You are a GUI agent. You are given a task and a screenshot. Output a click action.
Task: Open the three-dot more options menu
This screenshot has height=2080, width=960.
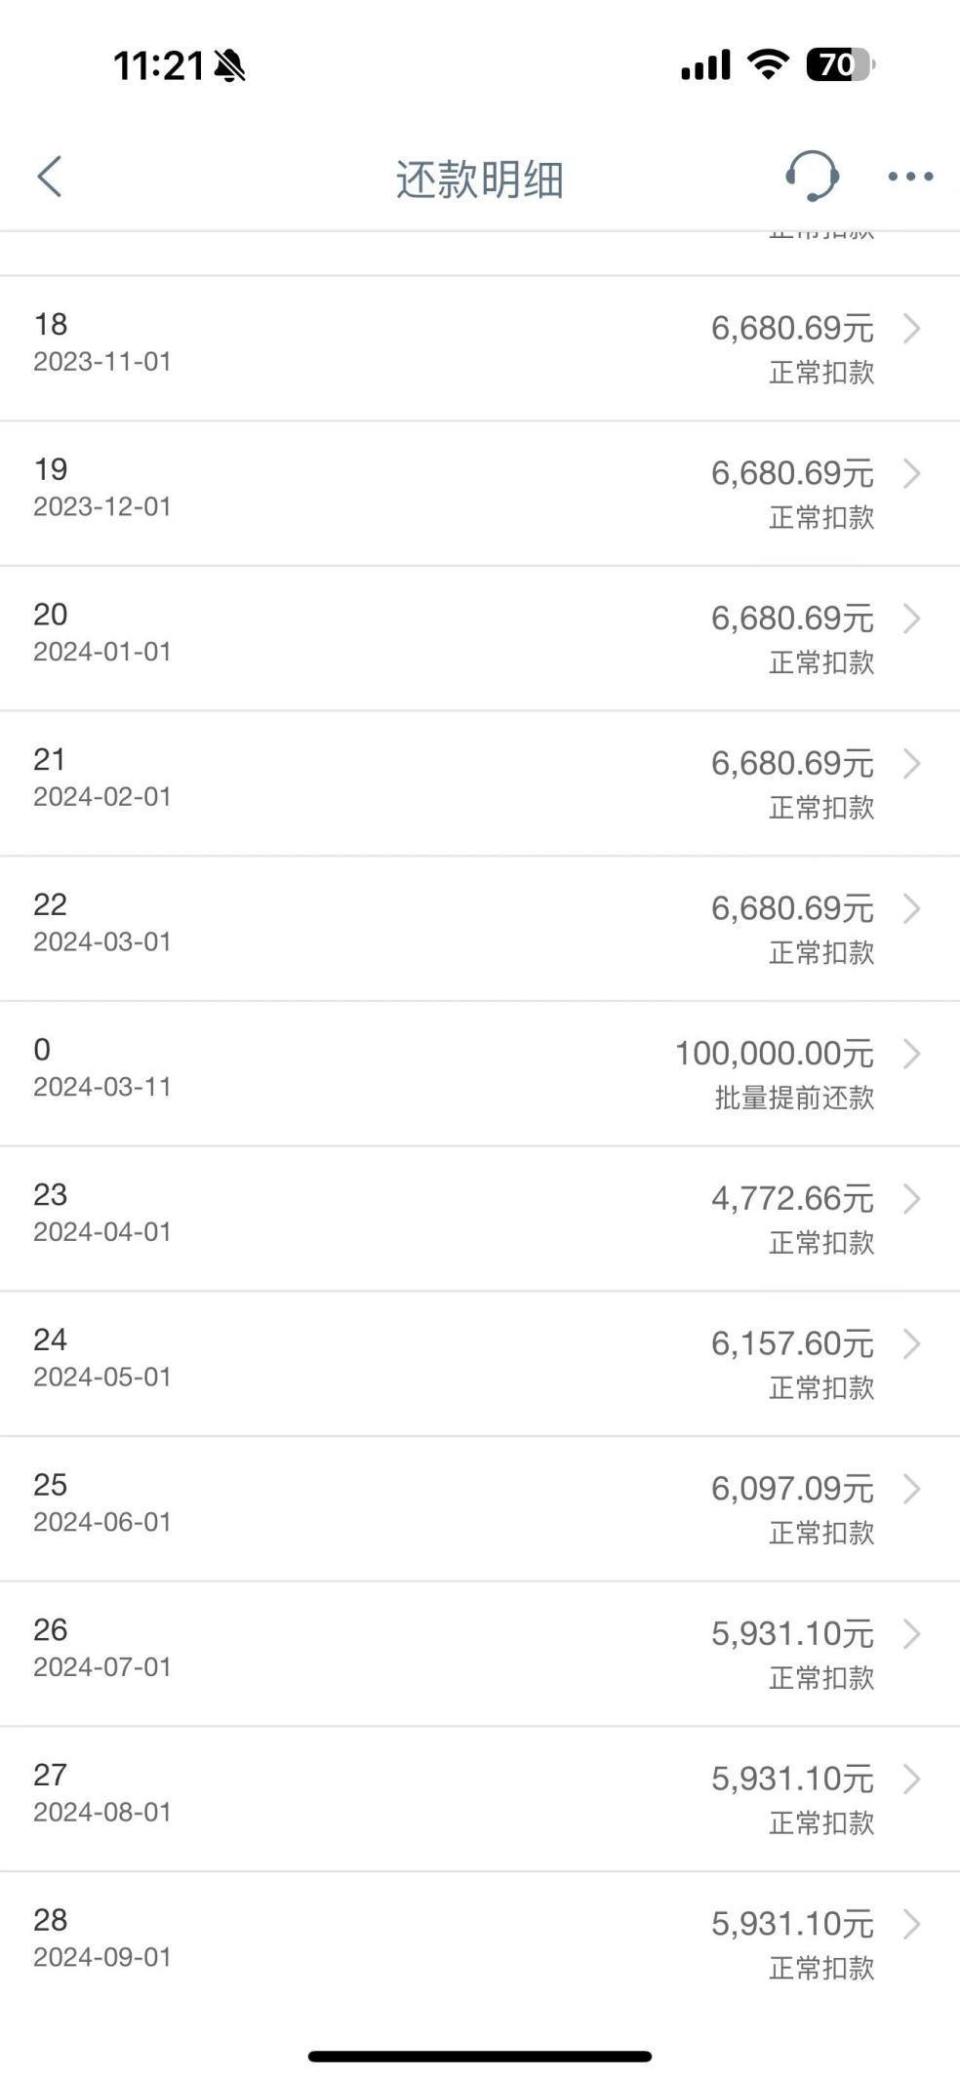tap(910, 177)
